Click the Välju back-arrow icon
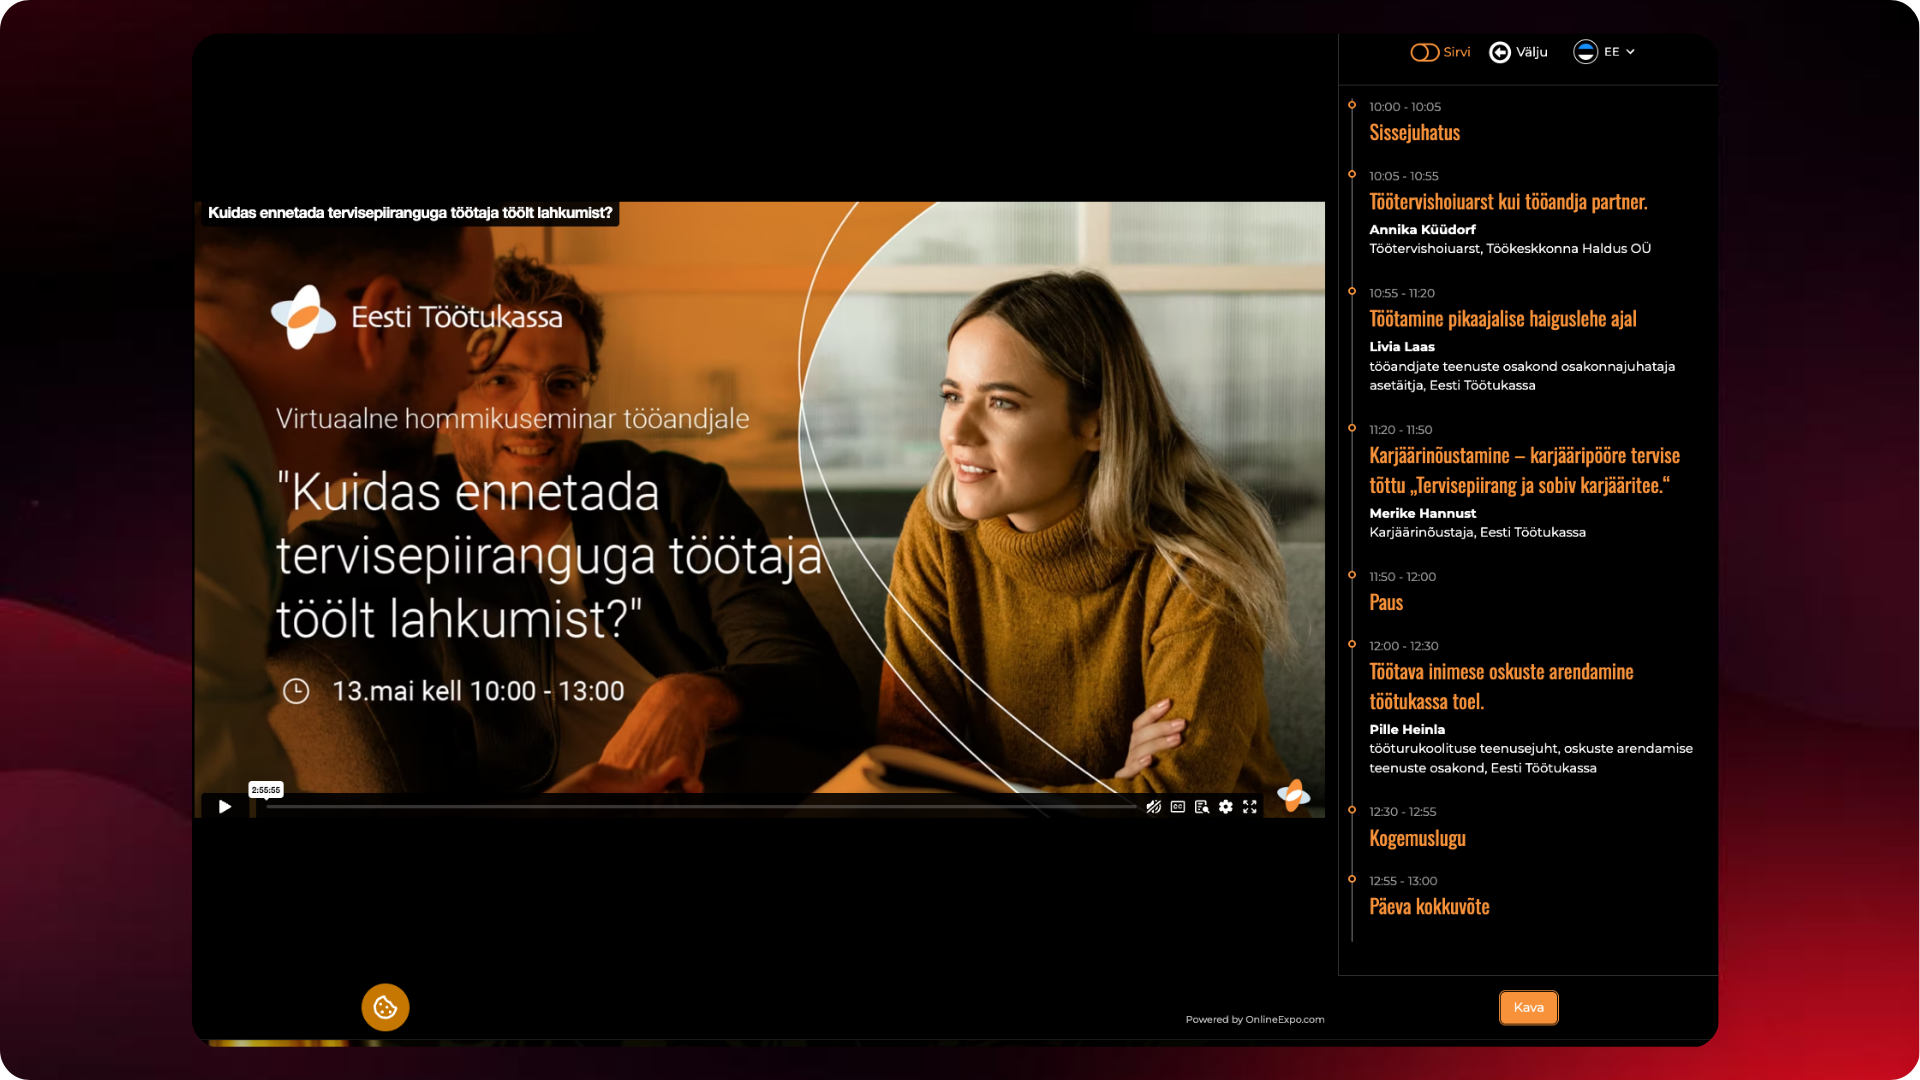This screenshot has height=1080, width=1920. pos(1499,52)
